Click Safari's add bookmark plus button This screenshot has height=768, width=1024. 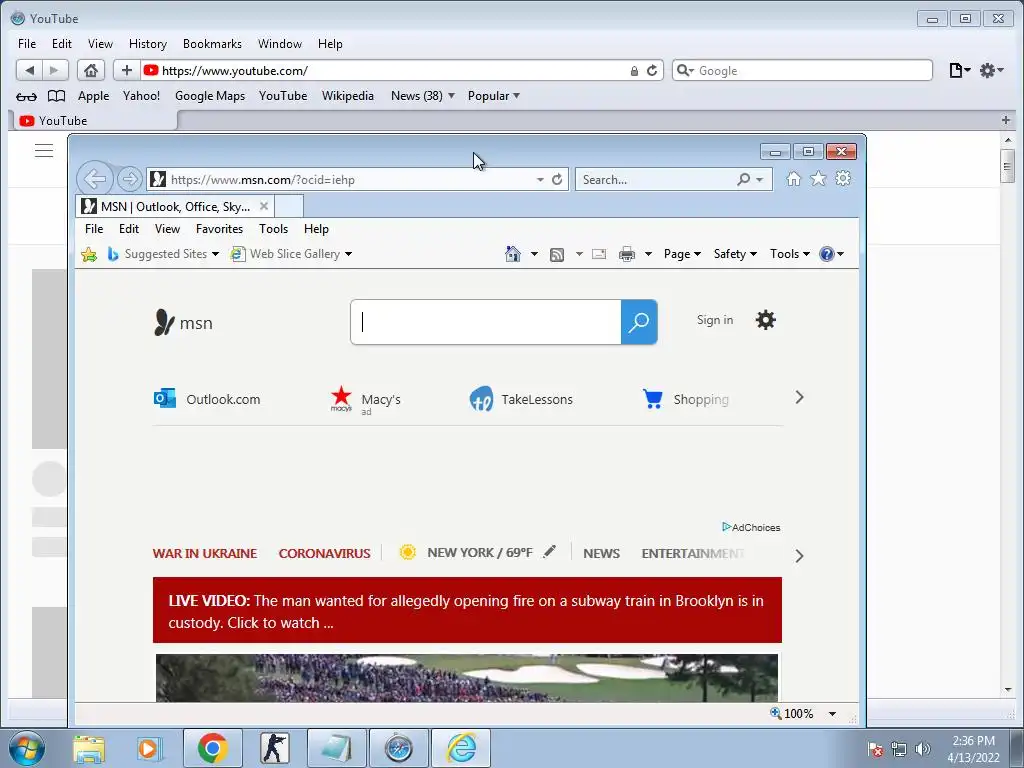127,71
